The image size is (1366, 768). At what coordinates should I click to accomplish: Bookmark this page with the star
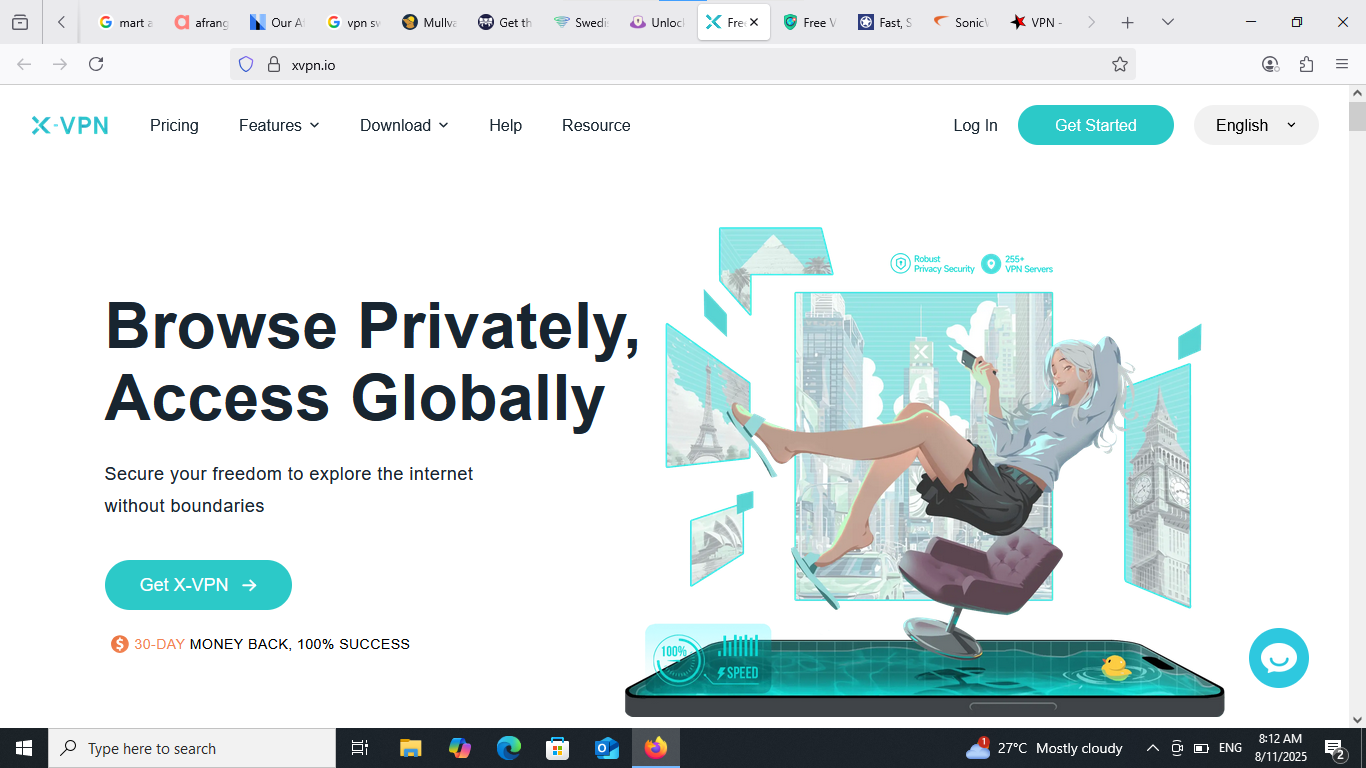pyautogui.click(x=1120, y=64)
